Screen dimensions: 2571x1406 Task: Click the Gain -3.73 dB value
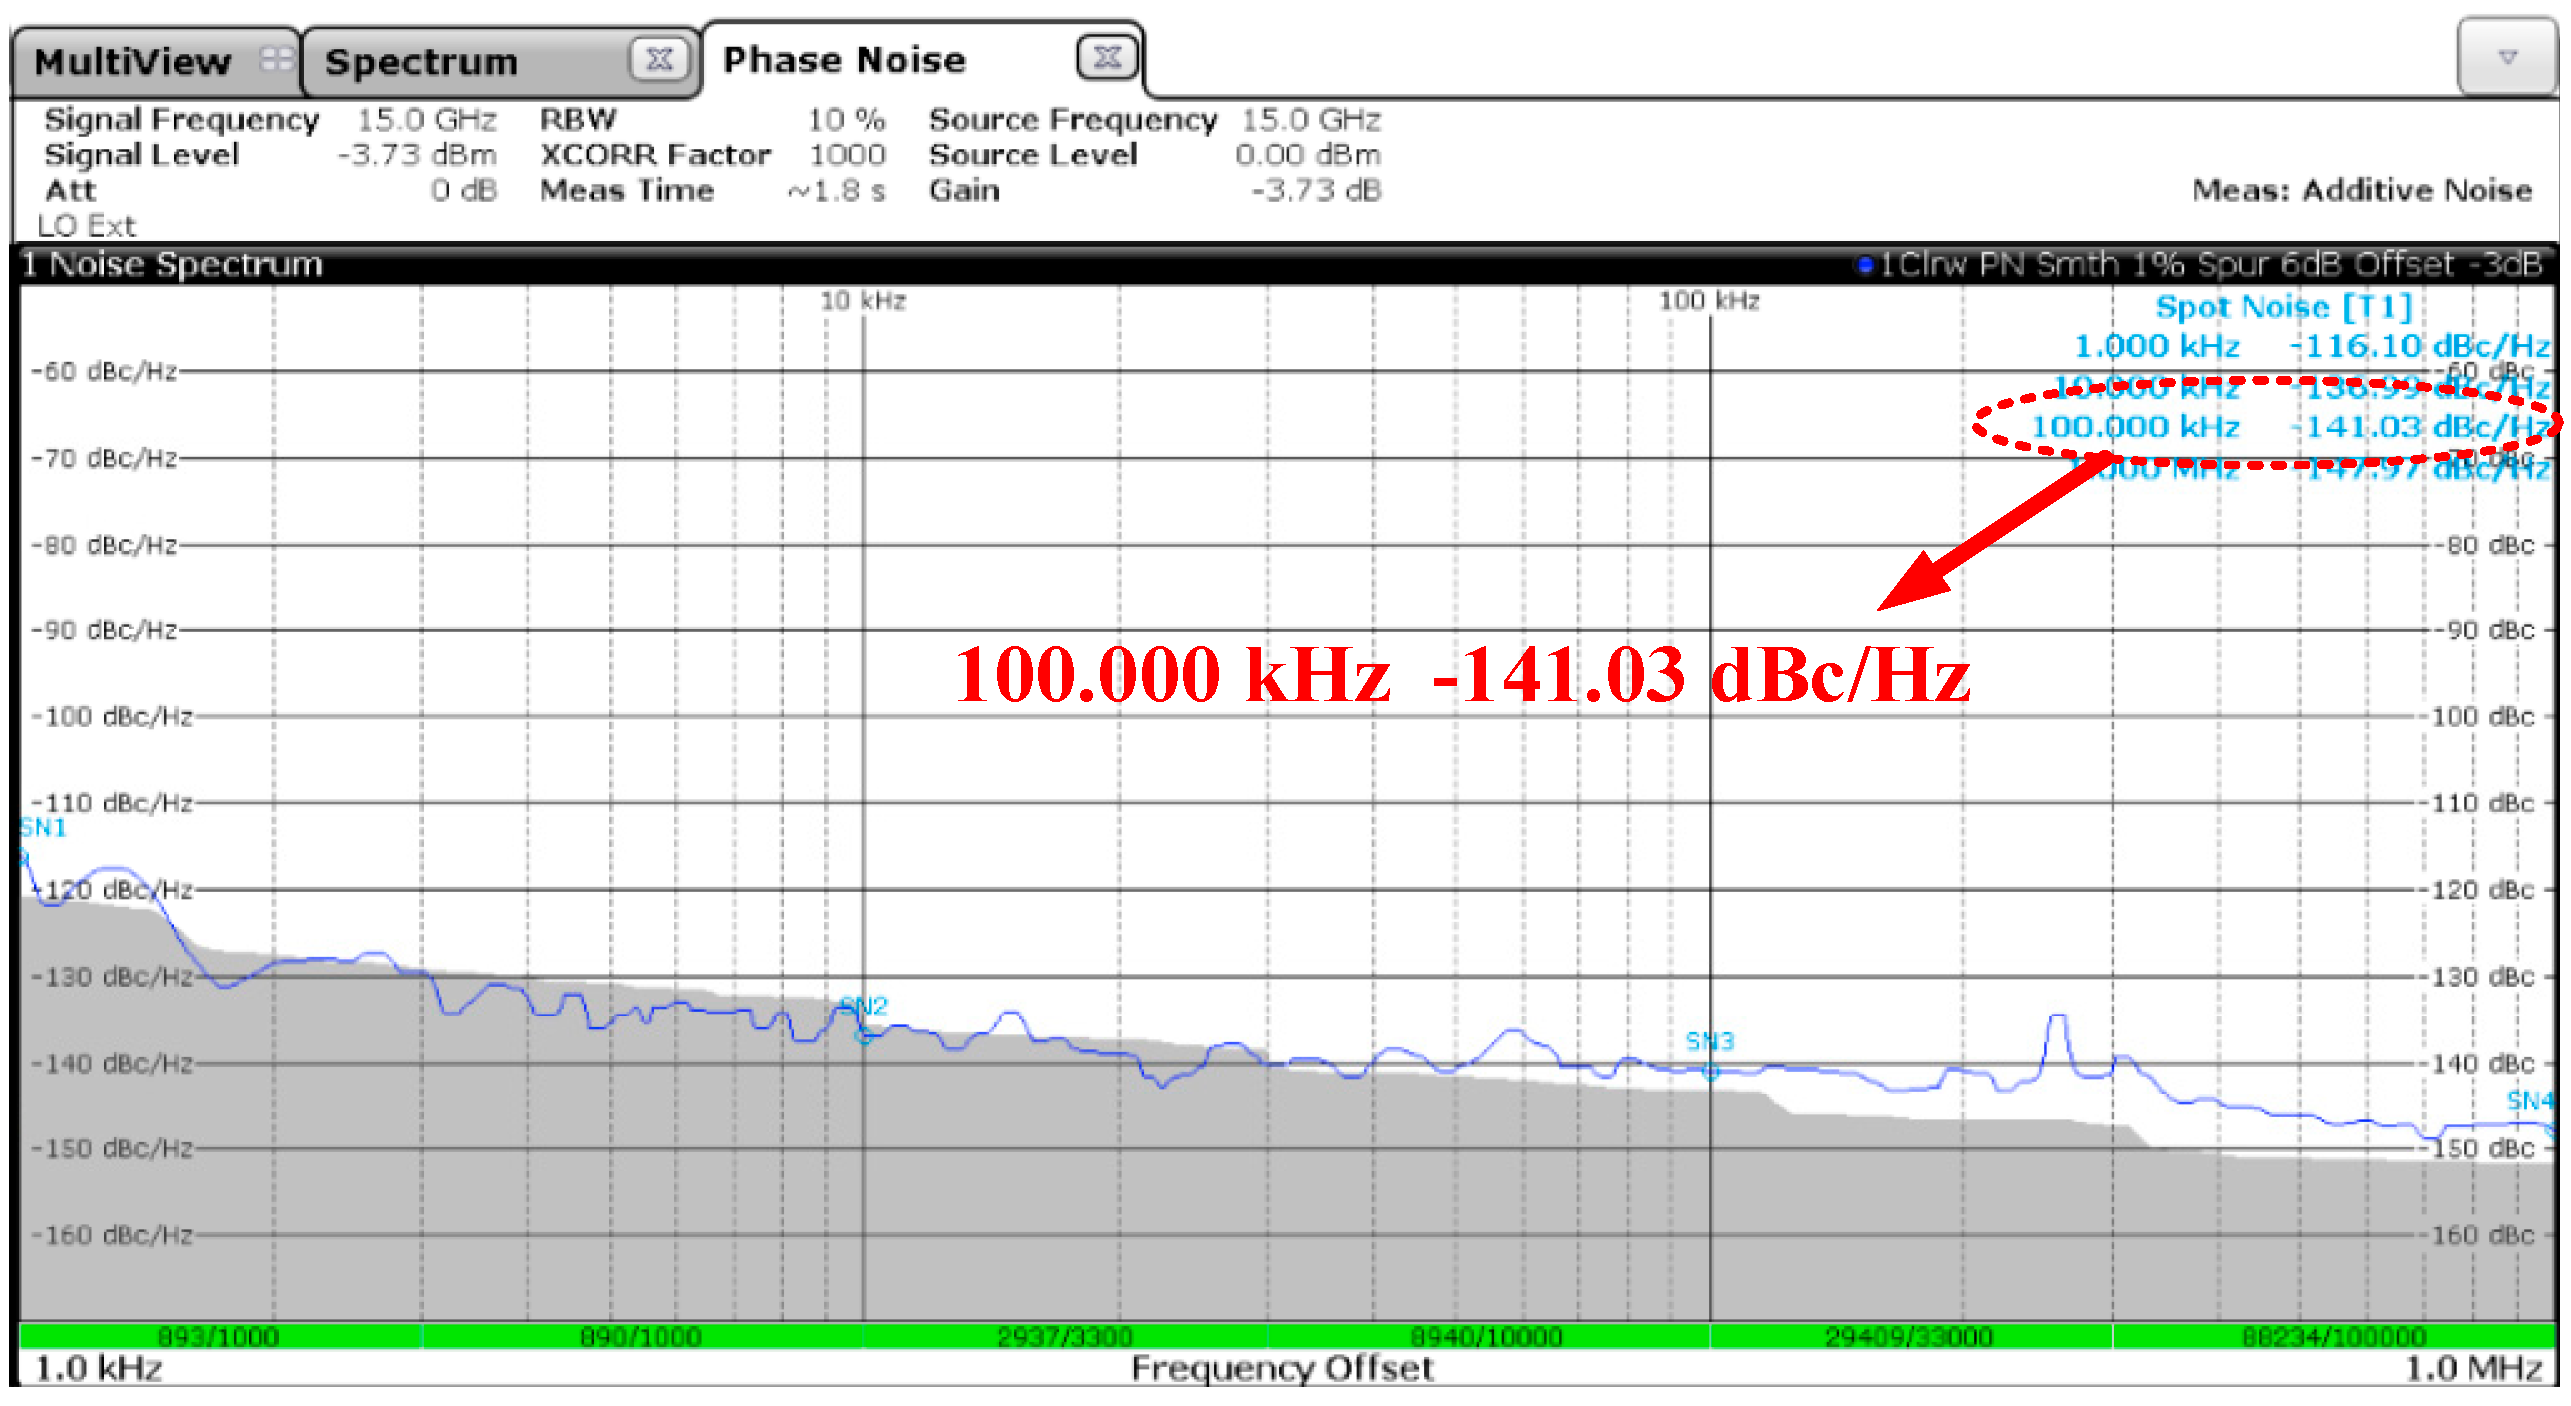1316,190
